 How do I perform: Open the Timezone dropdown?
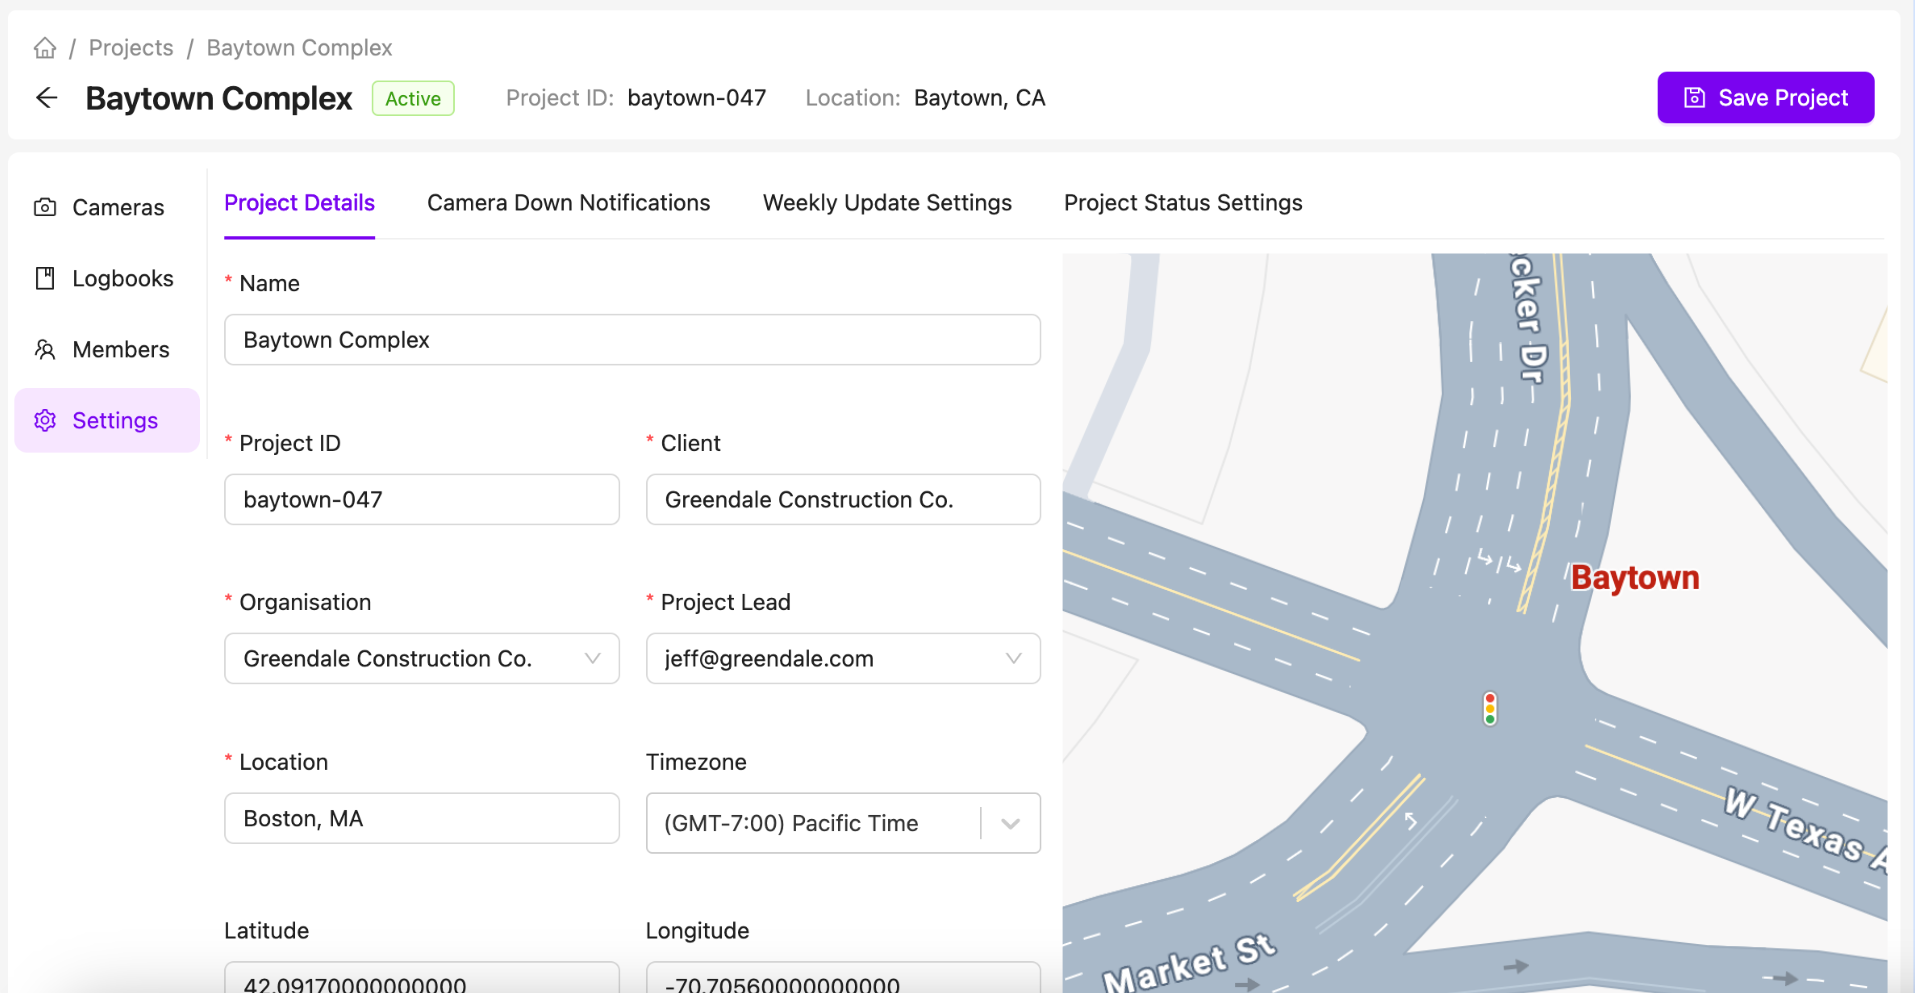pos(1010,823)
